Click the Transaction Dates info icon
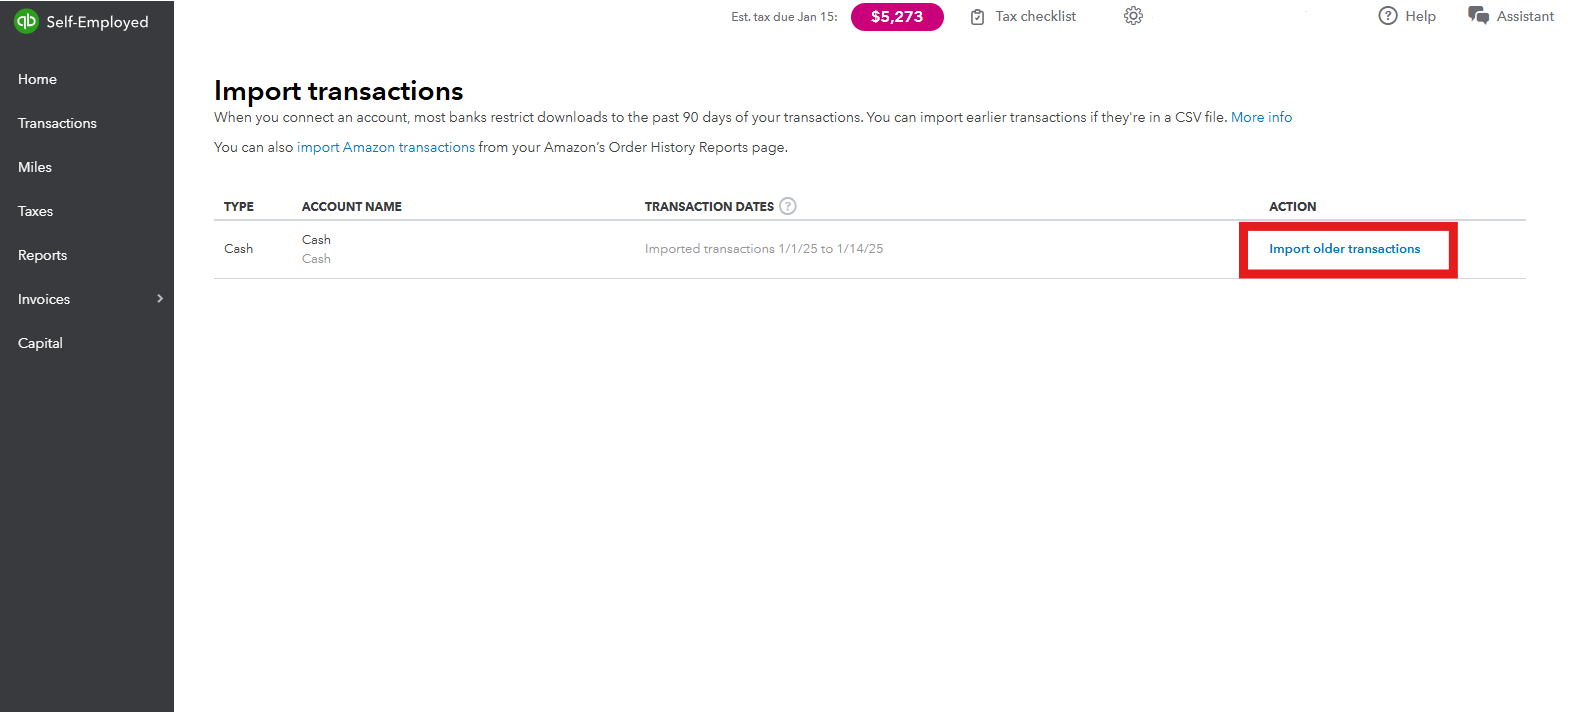 pos(788,206)
